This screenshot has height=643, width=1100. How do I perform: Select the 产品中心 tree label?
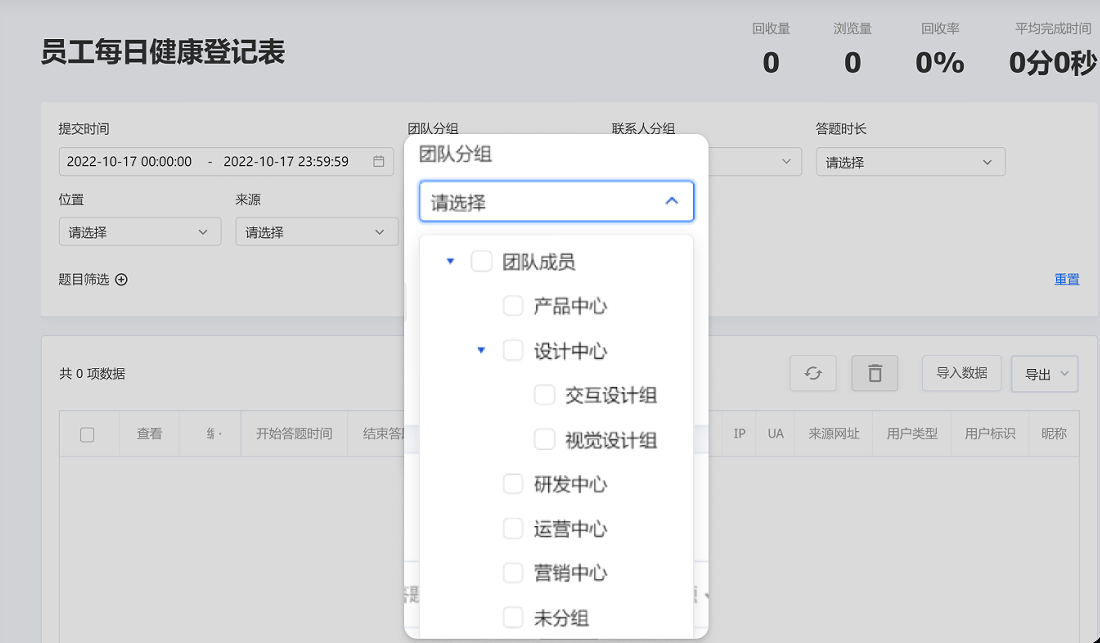[570, 306]
